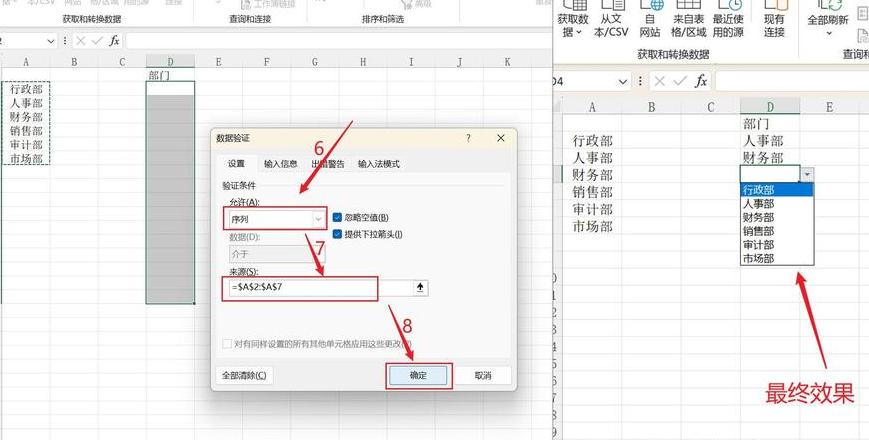This screenshot has width=869, height=440.
Task: Expand the 获取数据 dropdown chevron
Action: [x=579, y=33]
